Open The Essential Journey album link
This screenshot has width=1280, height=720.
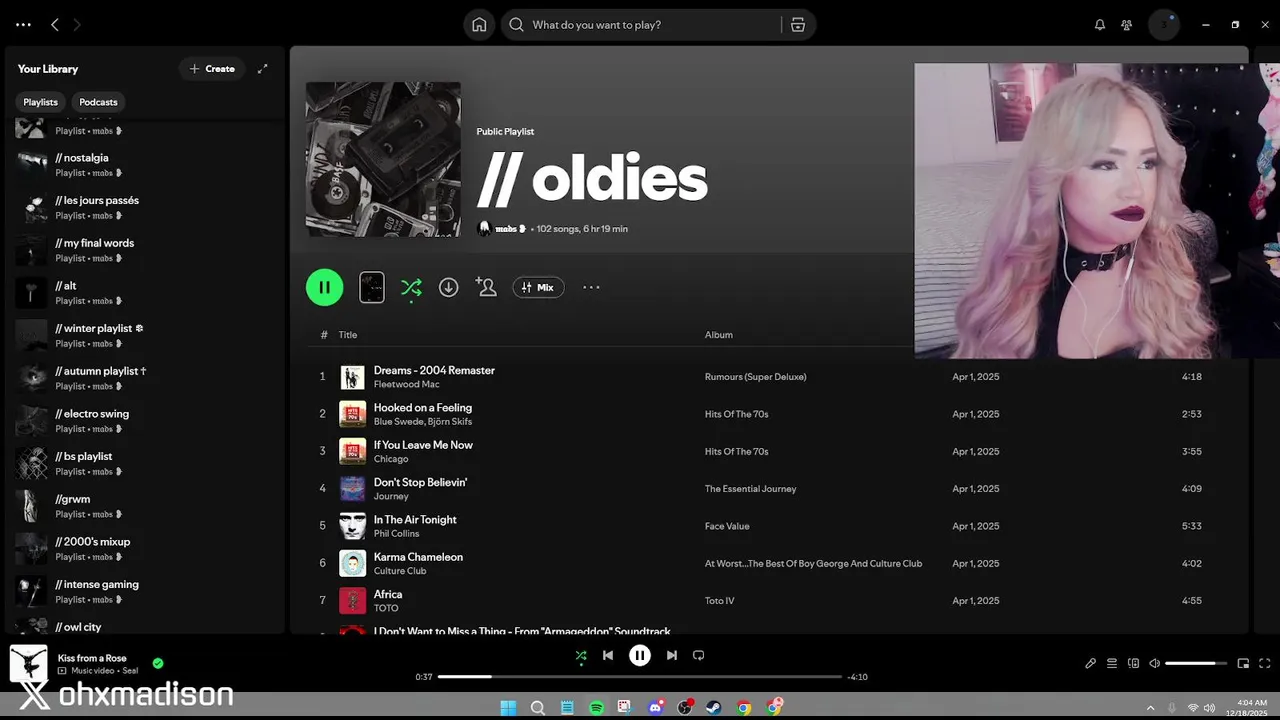coord(750,489)
